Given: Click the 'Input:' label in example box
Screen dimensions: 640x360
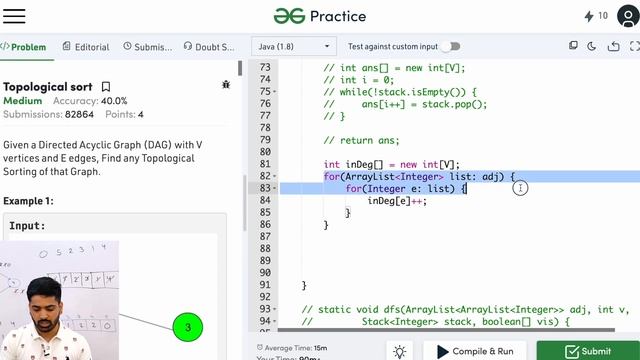Looking at the screenshot, I should click(x=27, y=226).
